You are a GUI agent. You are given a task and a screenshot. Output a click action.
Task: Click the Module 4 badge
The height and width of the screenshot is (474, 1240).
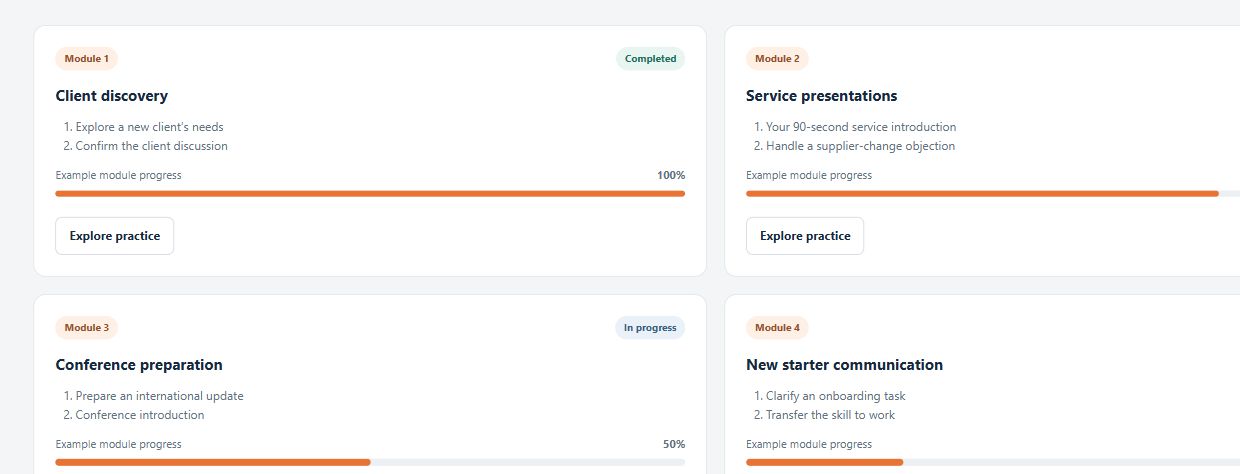tap(777, 327)
